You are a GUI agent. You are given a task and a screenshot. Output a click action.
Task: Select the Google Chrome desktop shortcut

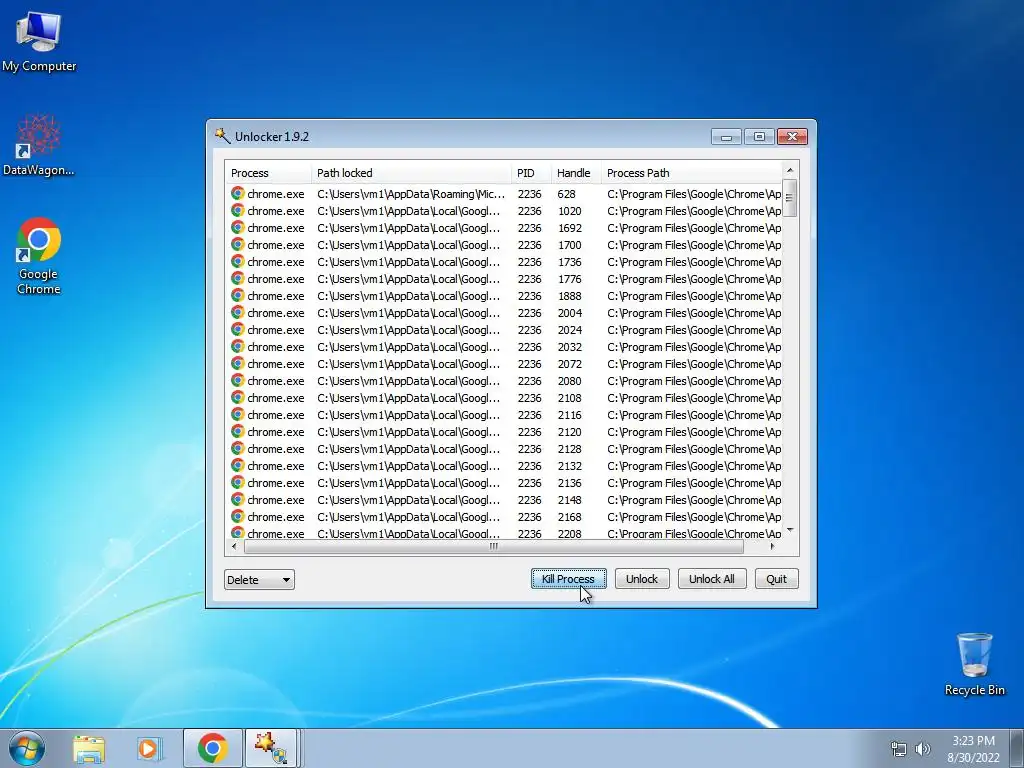pos(39,257)
